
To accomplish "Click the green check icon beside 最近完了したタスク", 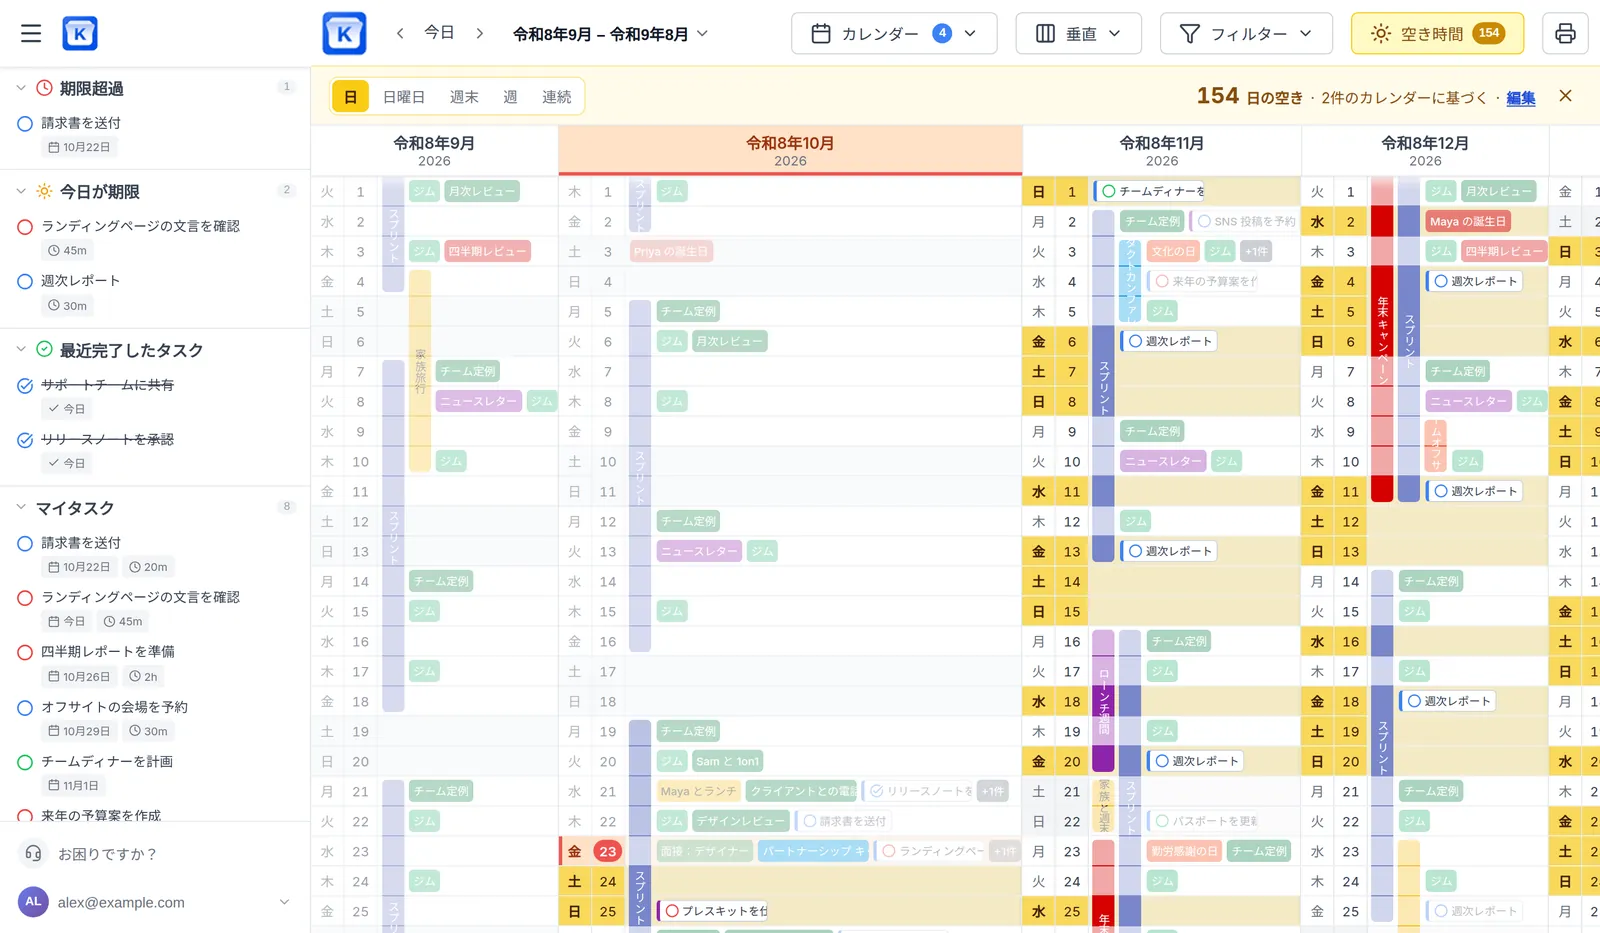I will click(44, 349).
